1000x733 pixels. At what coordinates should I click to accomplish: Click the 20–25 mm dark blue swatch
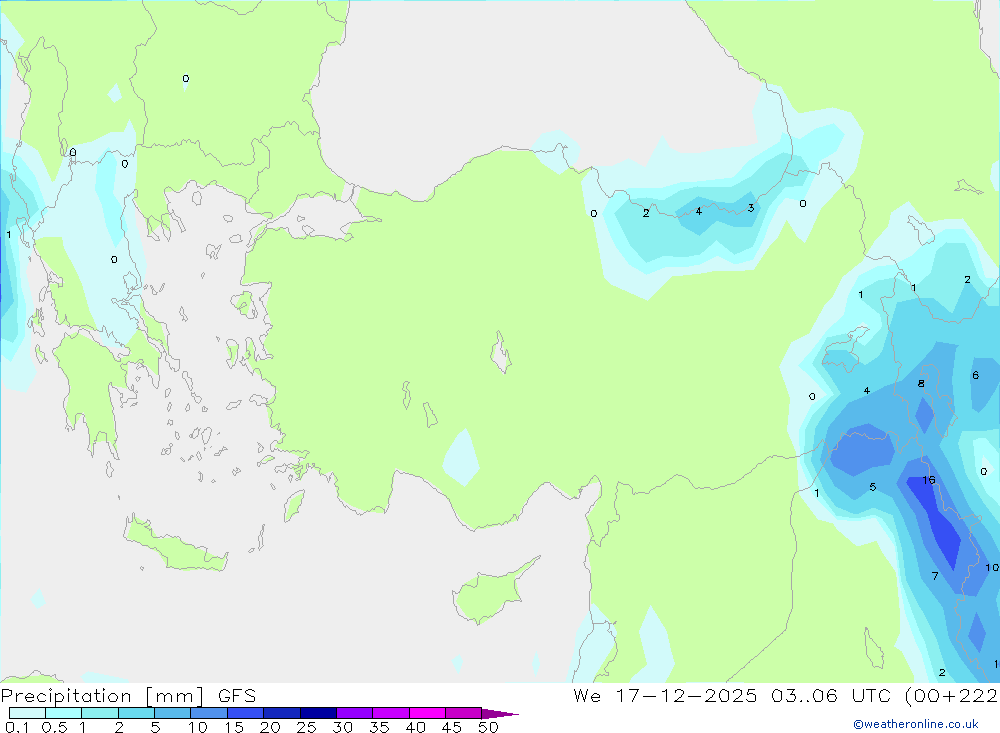pos(281,713)
